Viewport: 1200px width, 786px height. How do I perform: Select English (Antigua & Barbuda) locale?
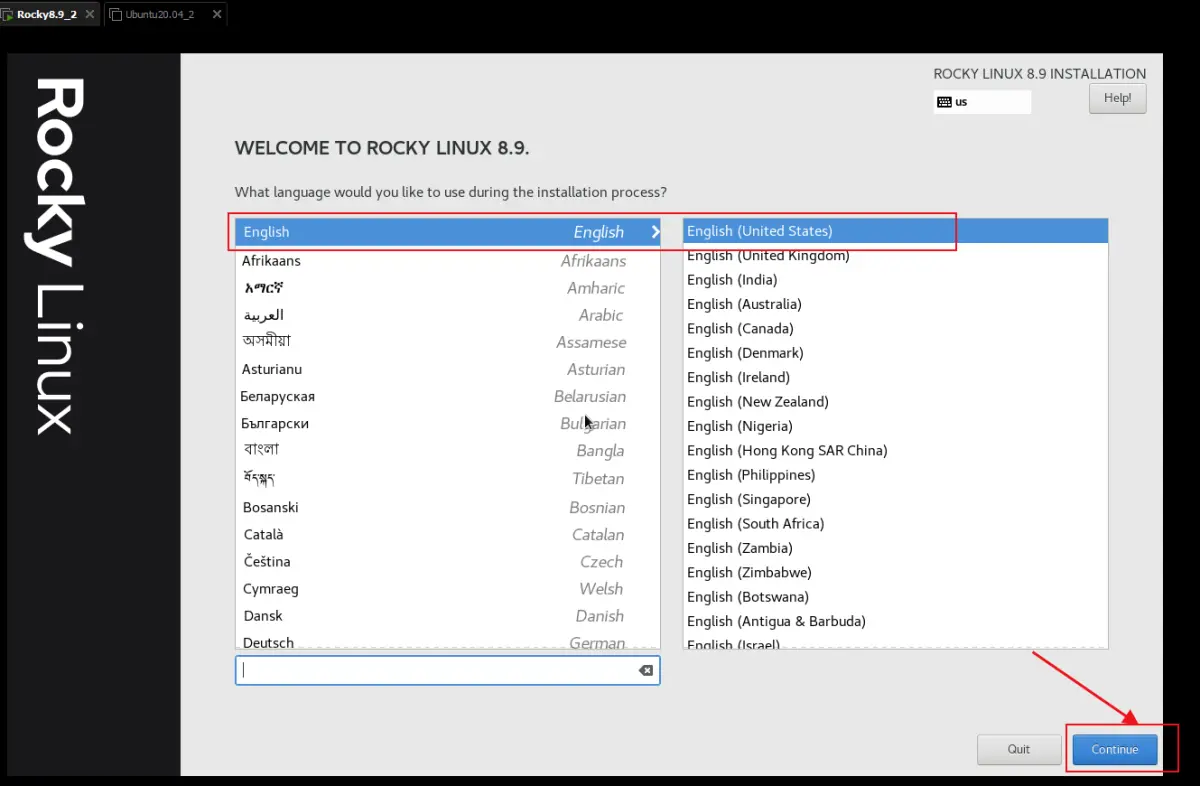click(x=896, y=621)
